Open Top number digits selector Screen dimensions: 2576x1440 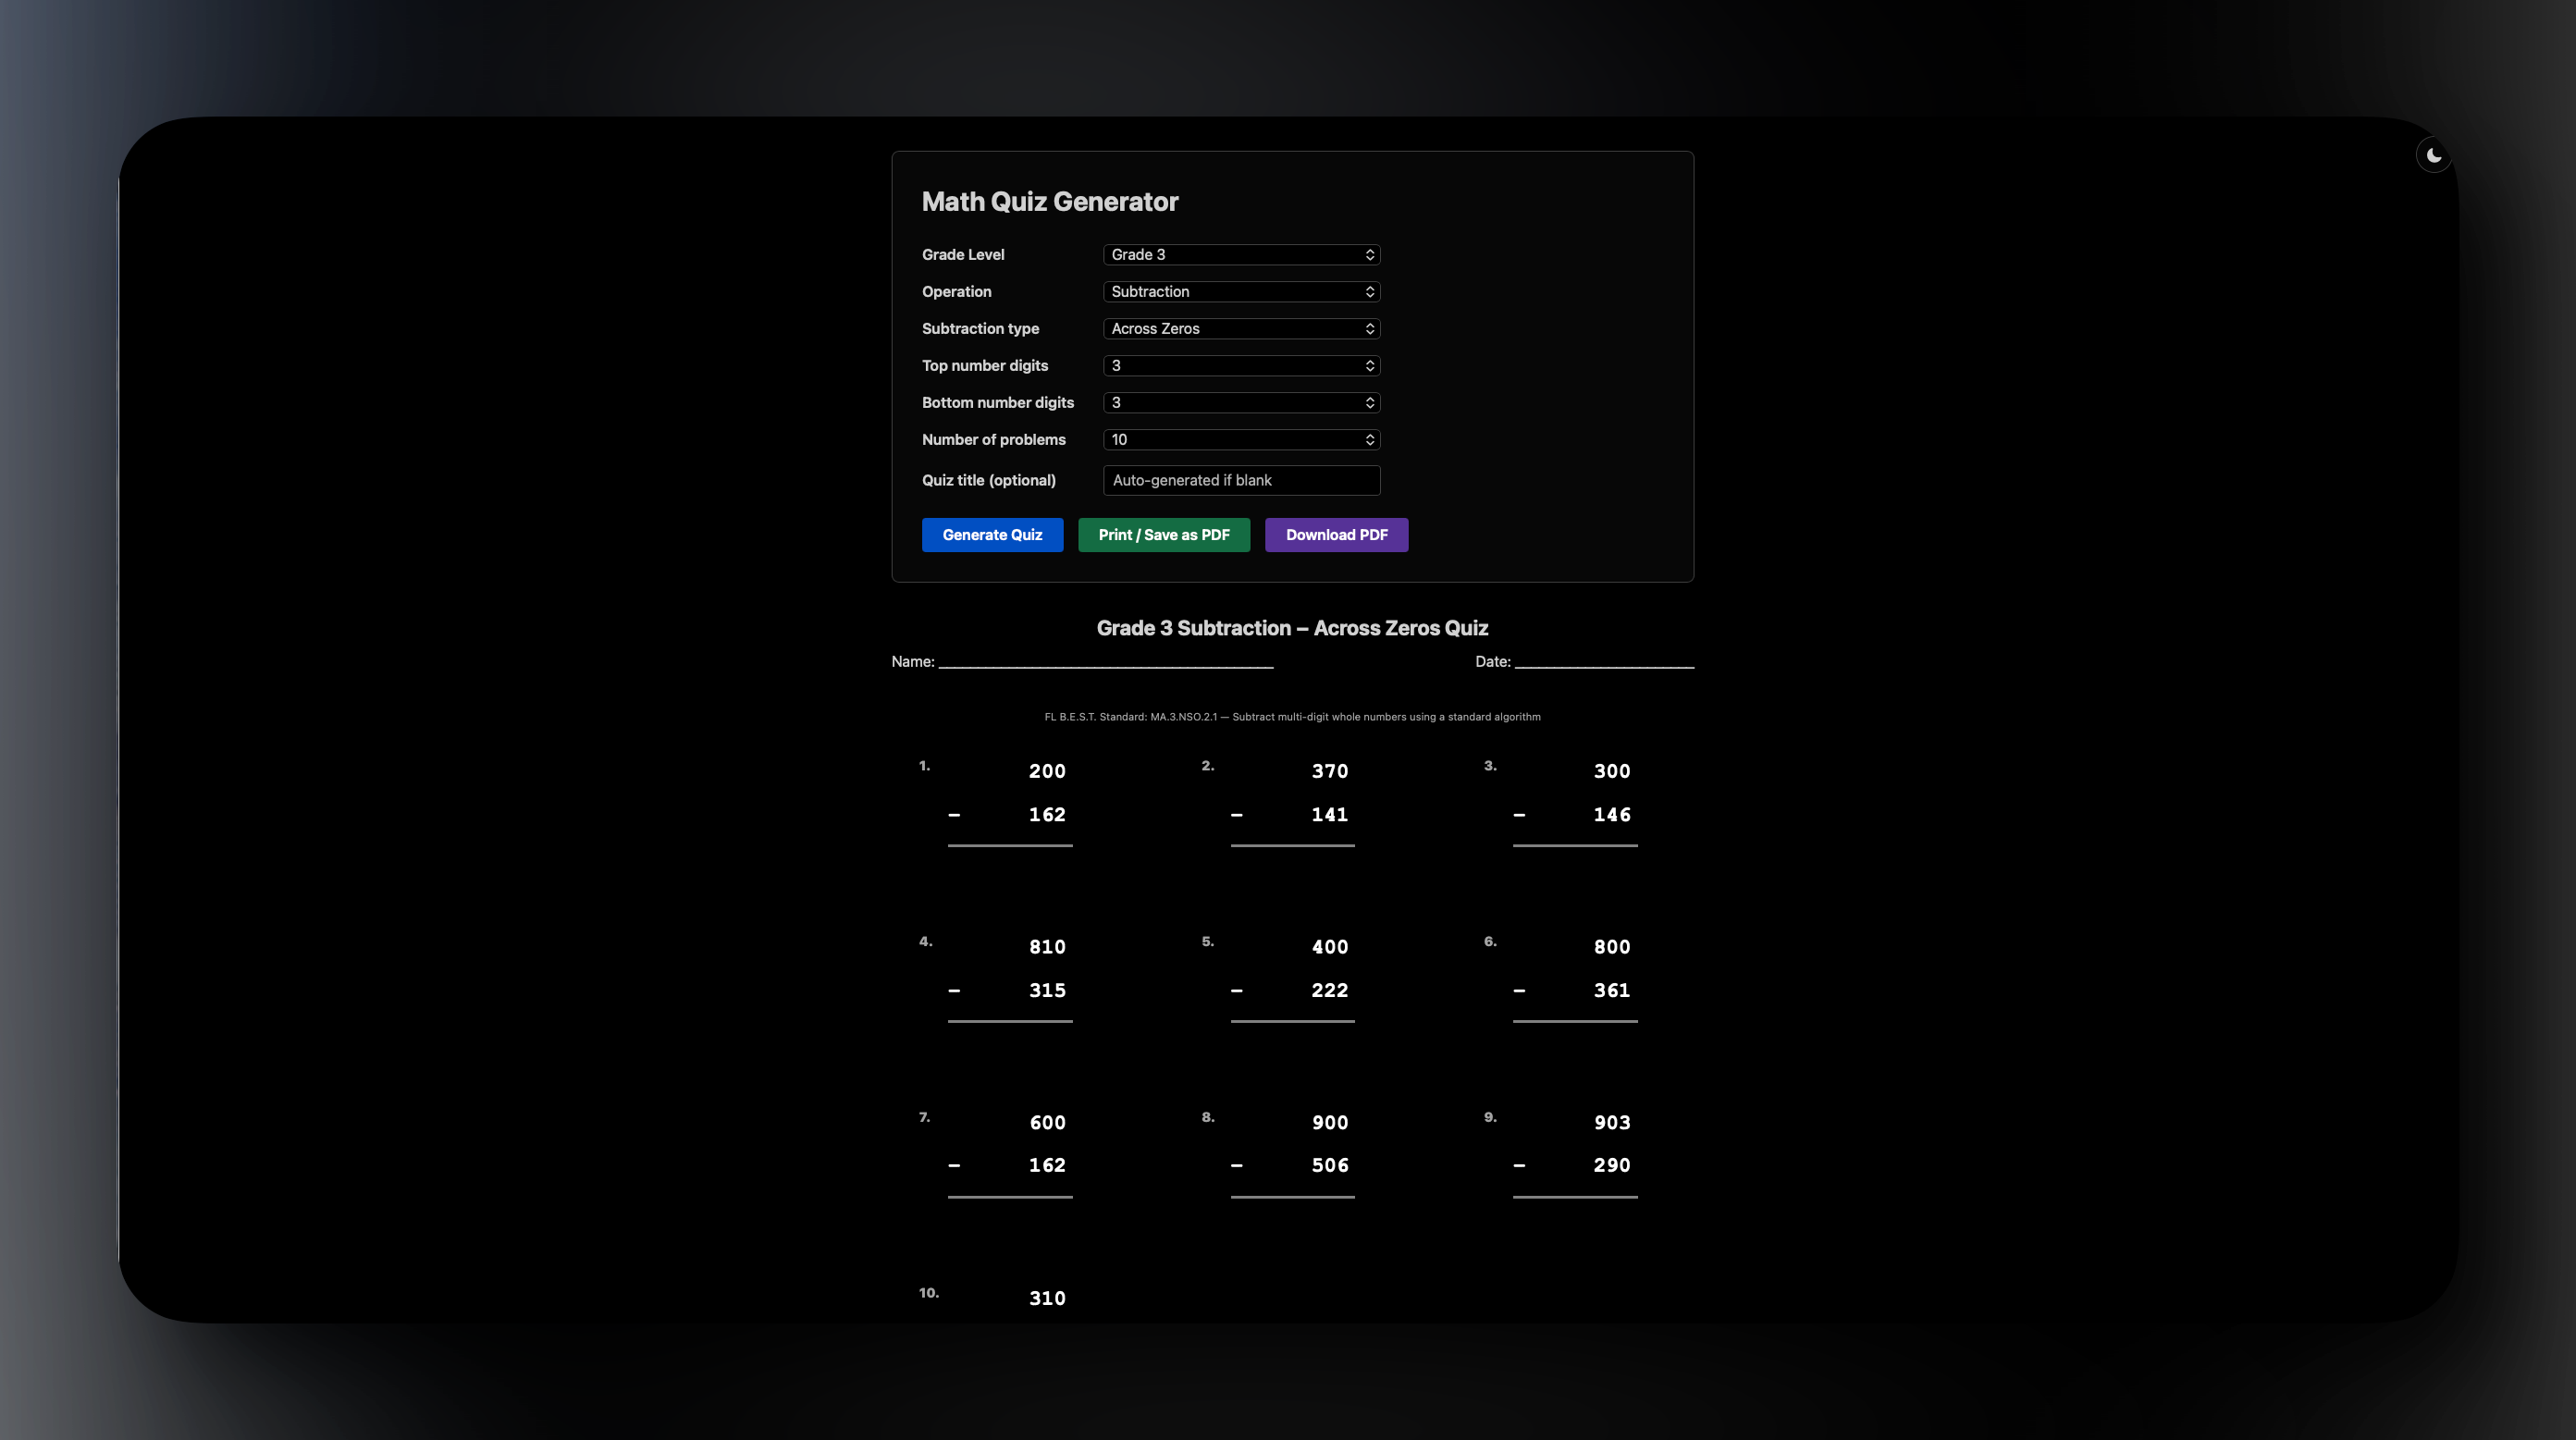point(1241,366)
